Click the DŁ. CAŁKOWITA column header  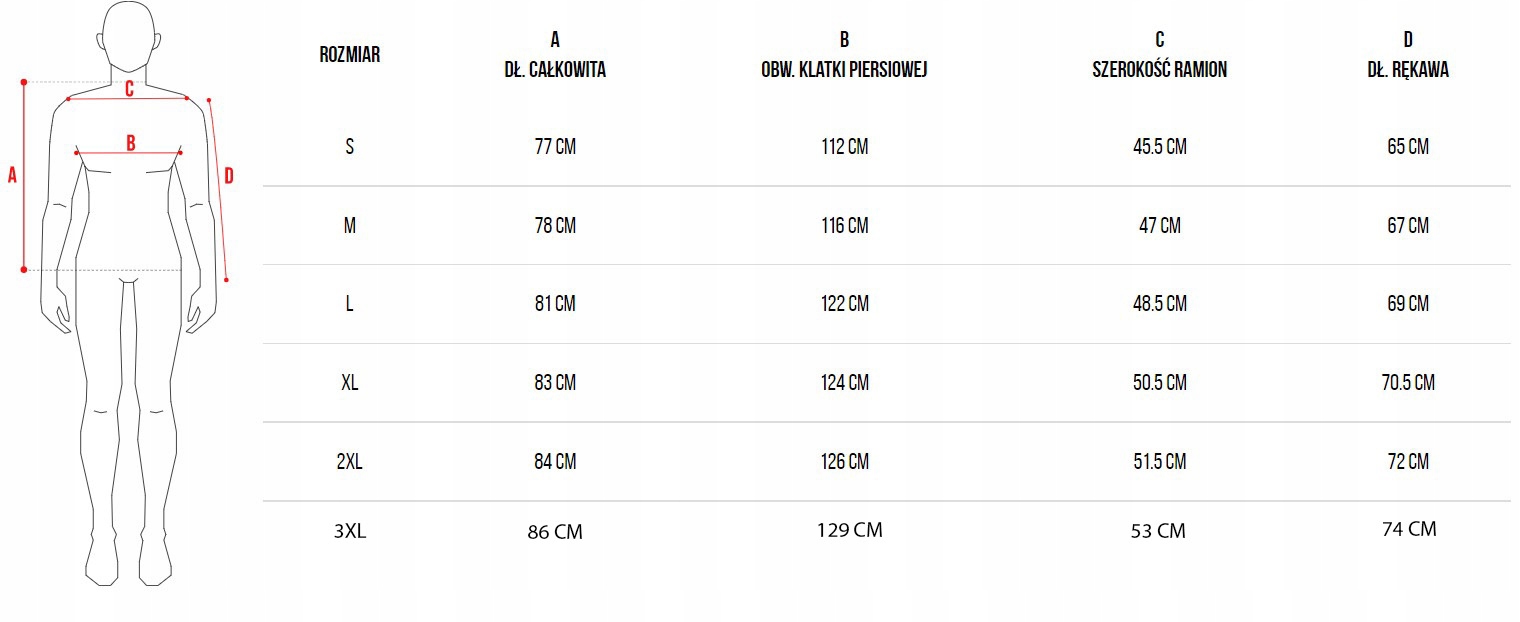(555, 70)
